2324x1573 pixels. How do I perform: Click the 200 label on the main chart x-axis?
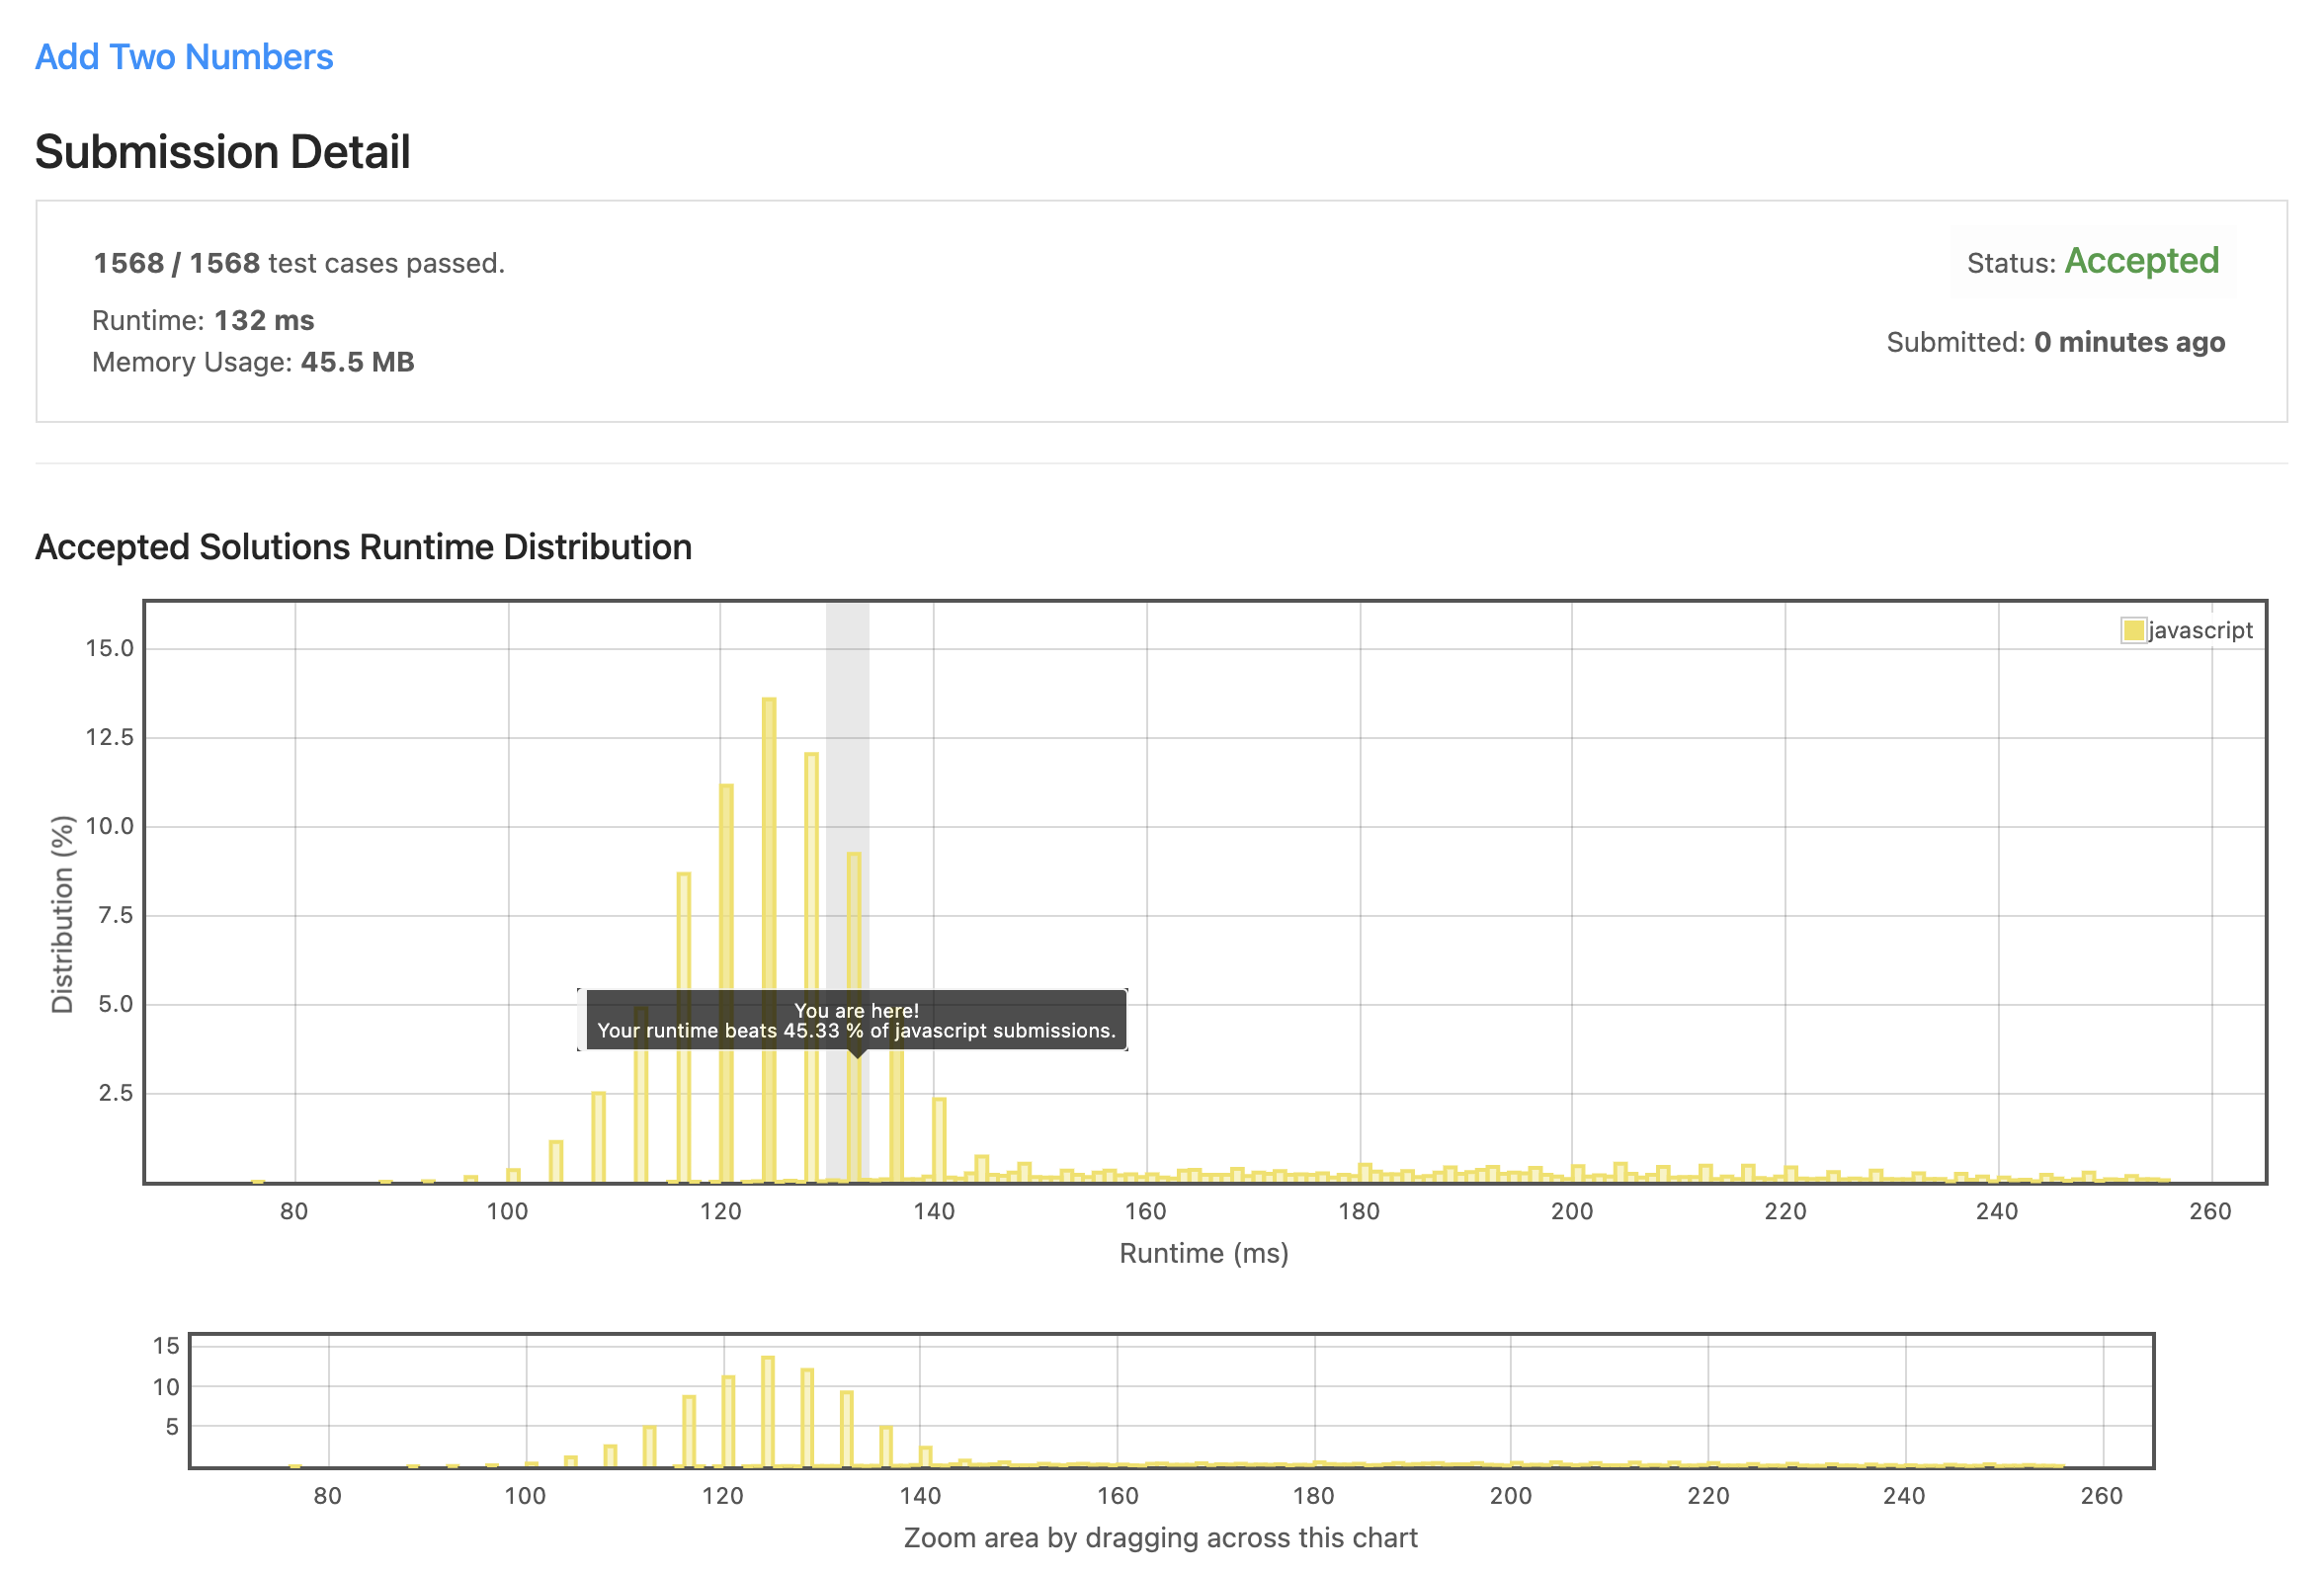(x=1571, y=1211)
